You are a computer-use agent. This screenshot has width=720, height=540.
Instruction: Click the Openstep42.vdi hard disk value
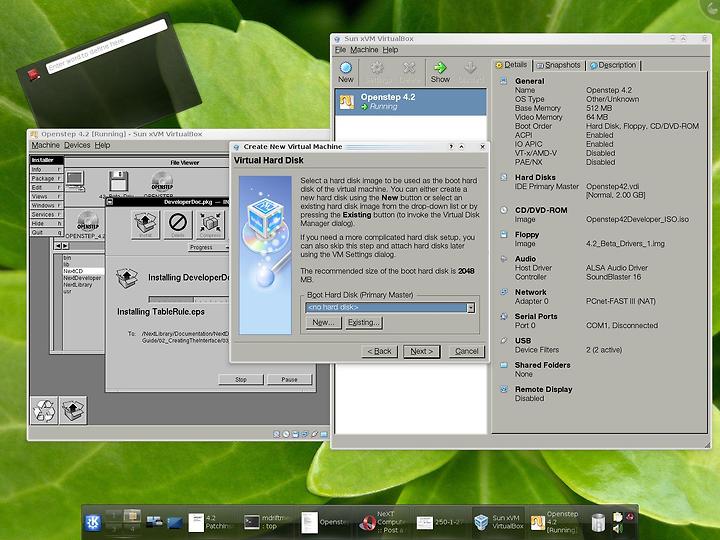click(x=613, y=186)
